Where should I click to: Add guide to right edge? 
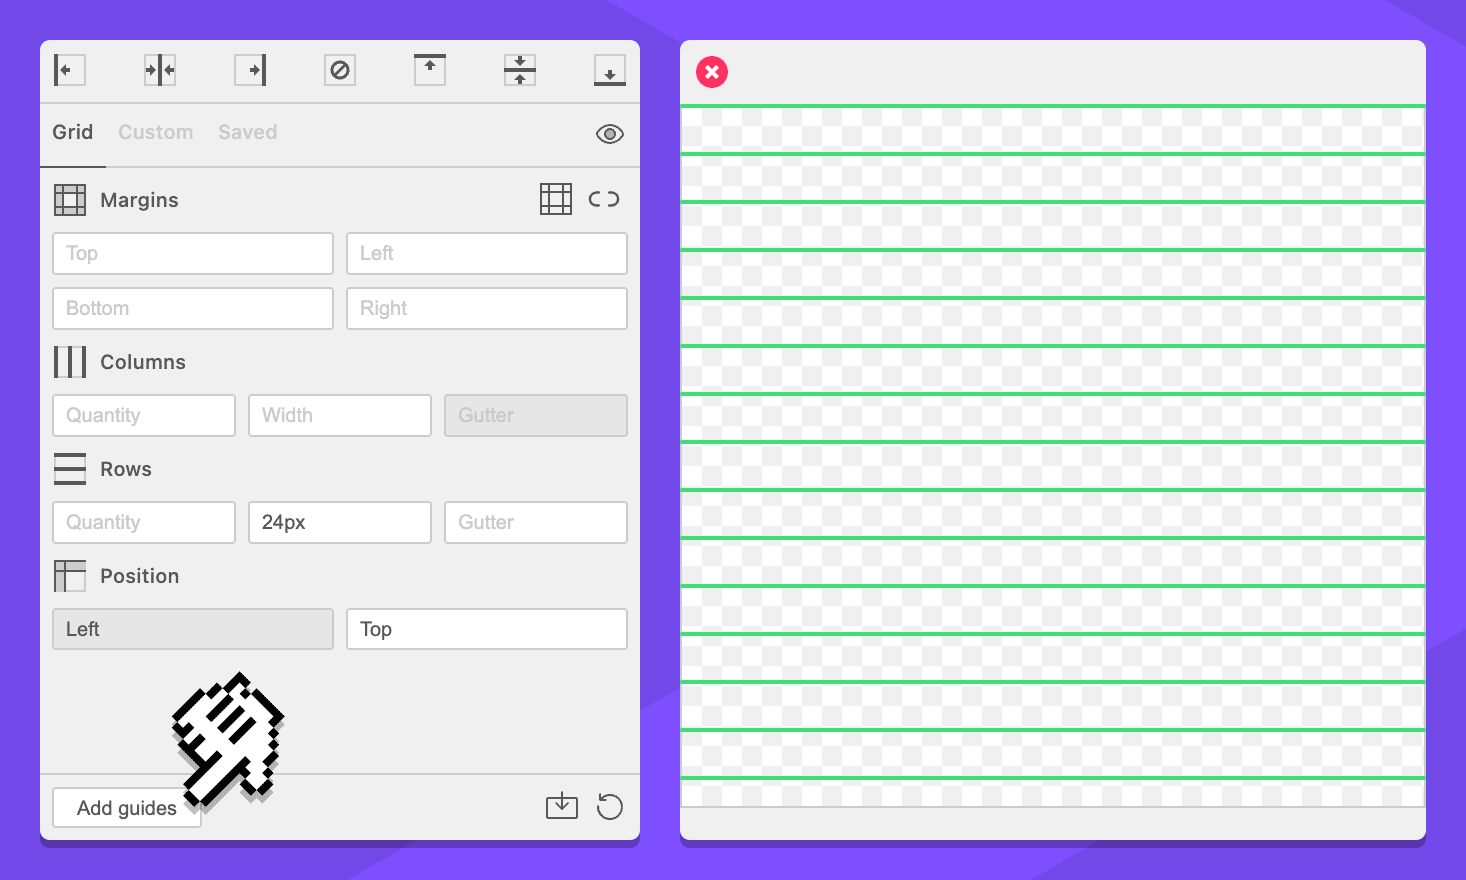point(250,70)
